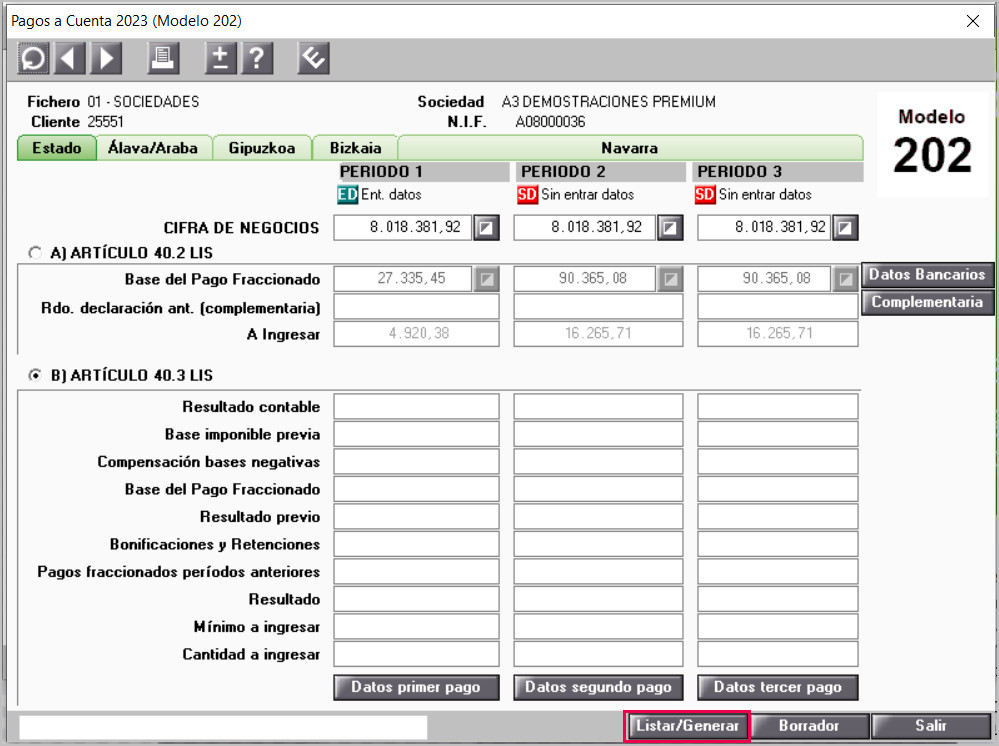The height and width of the screenshot is (746, 999).
Task: Switch to the Estado tab
Action: click(57, 148)
